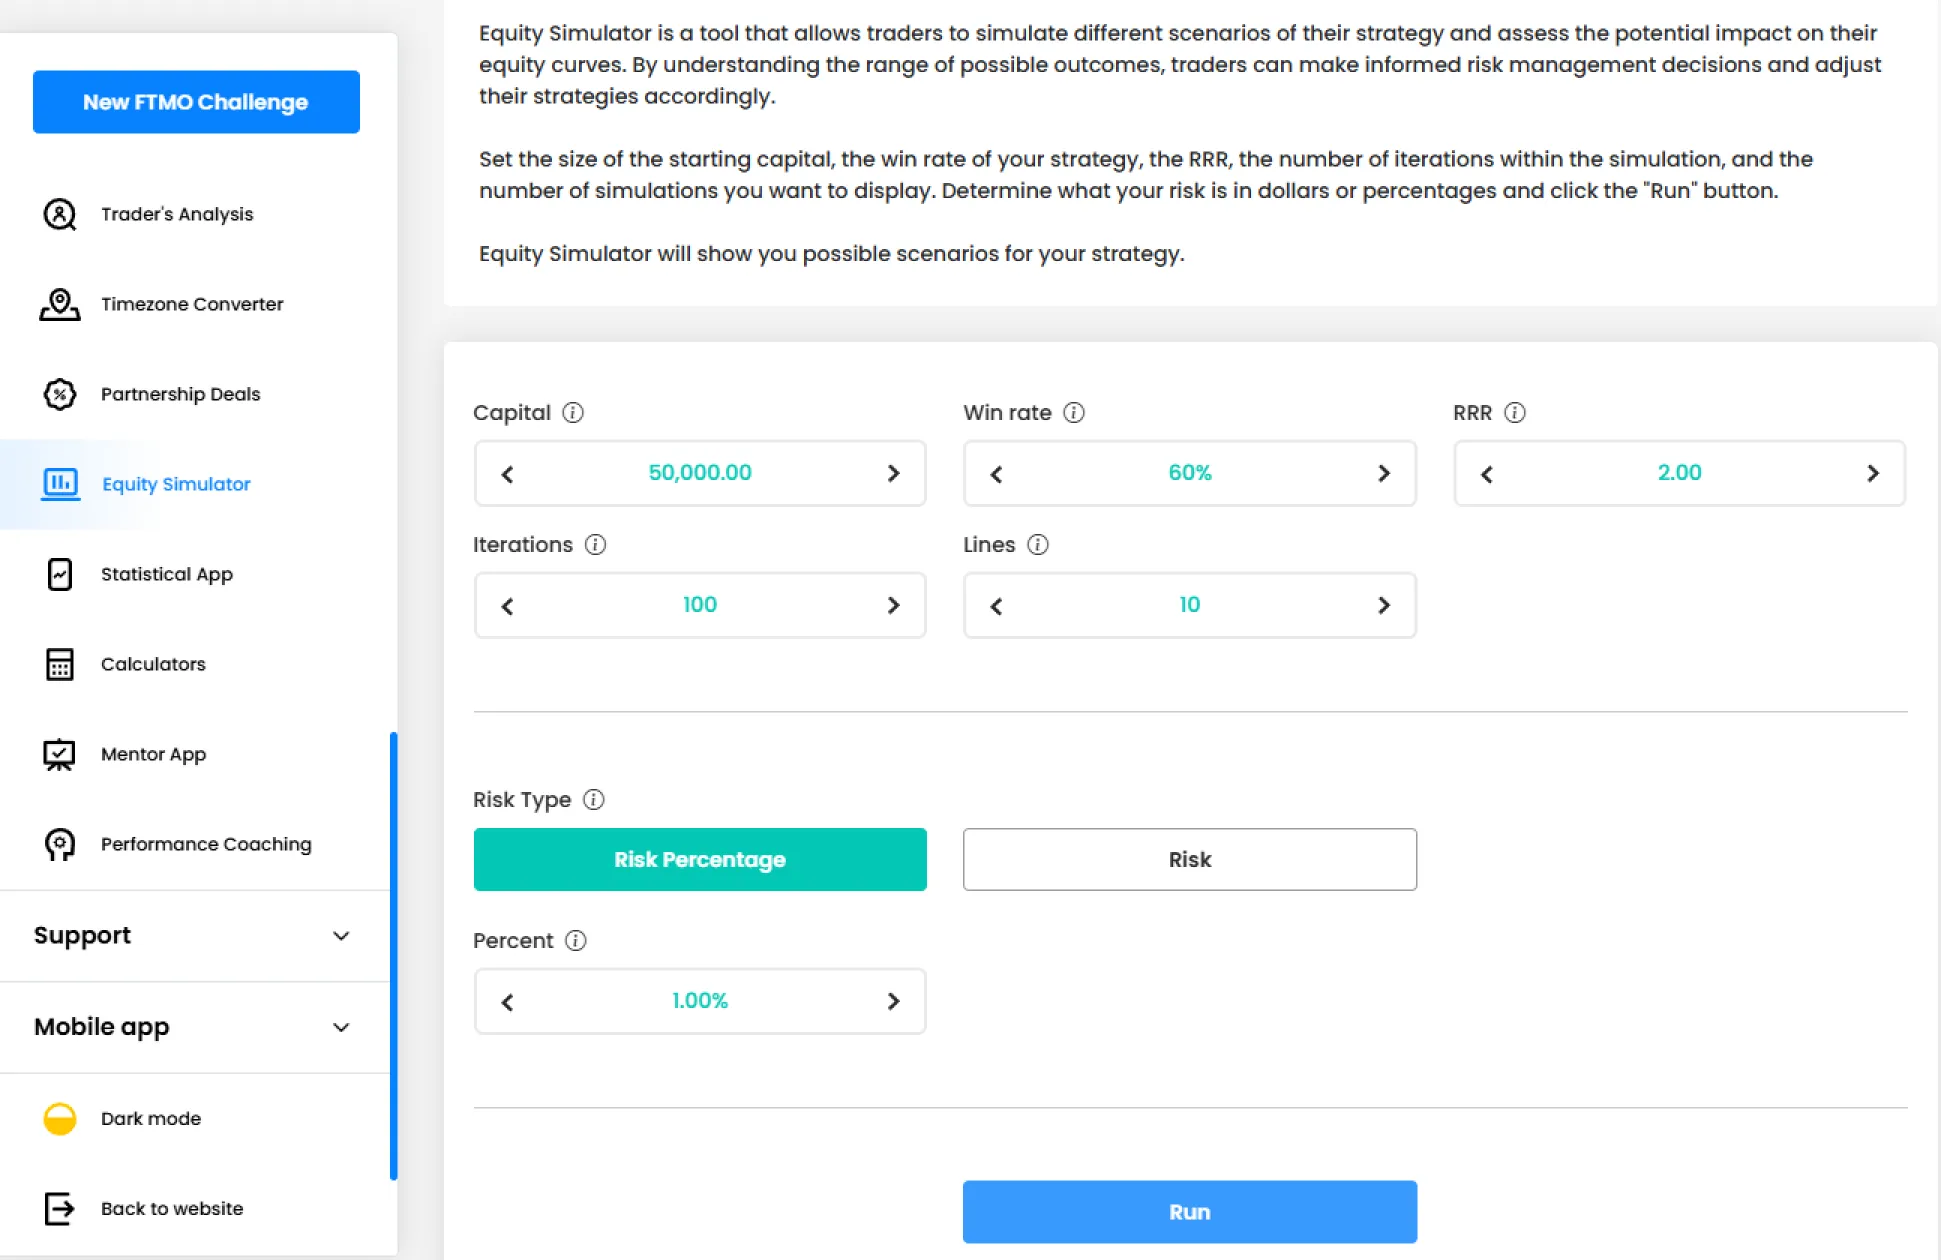Viewport: 1941px width, 1260px height.
Task: Open the Equity Simulator menu entry
Action: click(x=175, y=484)
